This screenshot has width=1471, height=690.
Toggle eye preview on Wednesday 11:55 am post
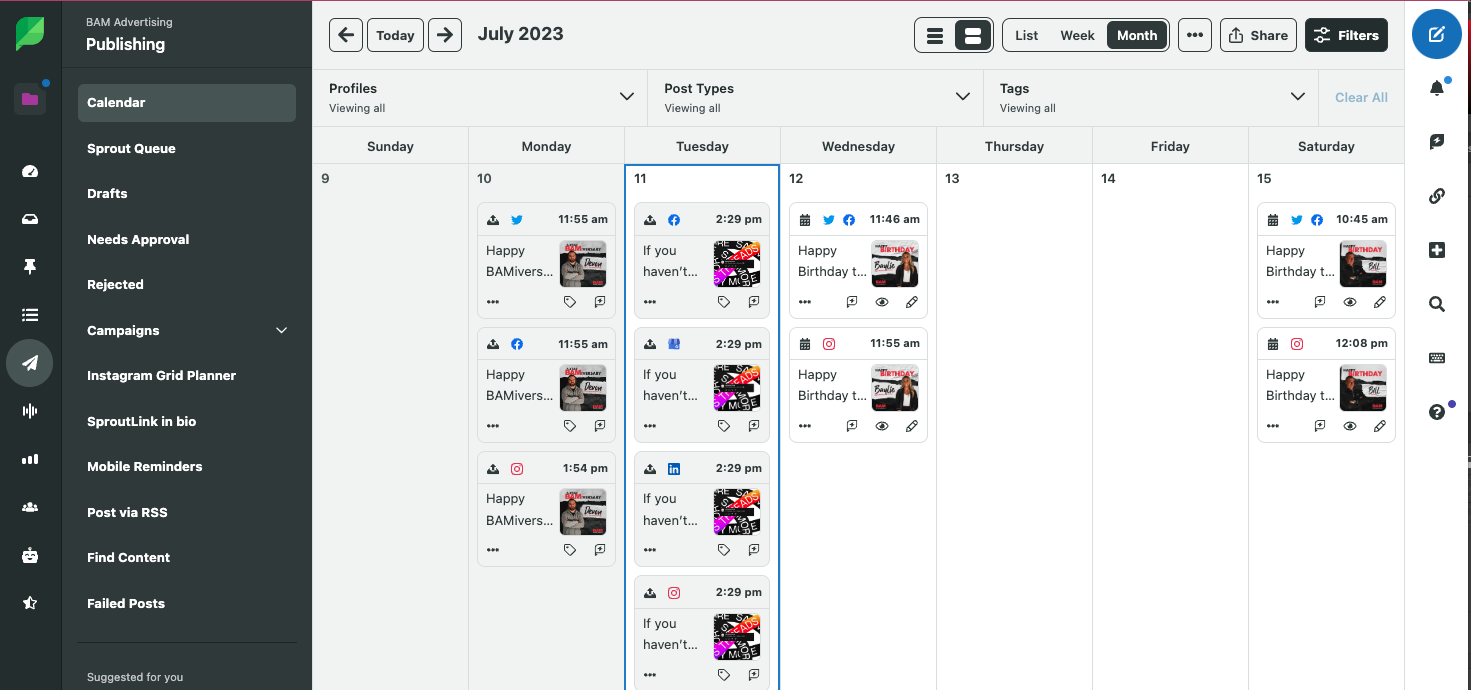point(882,425)
